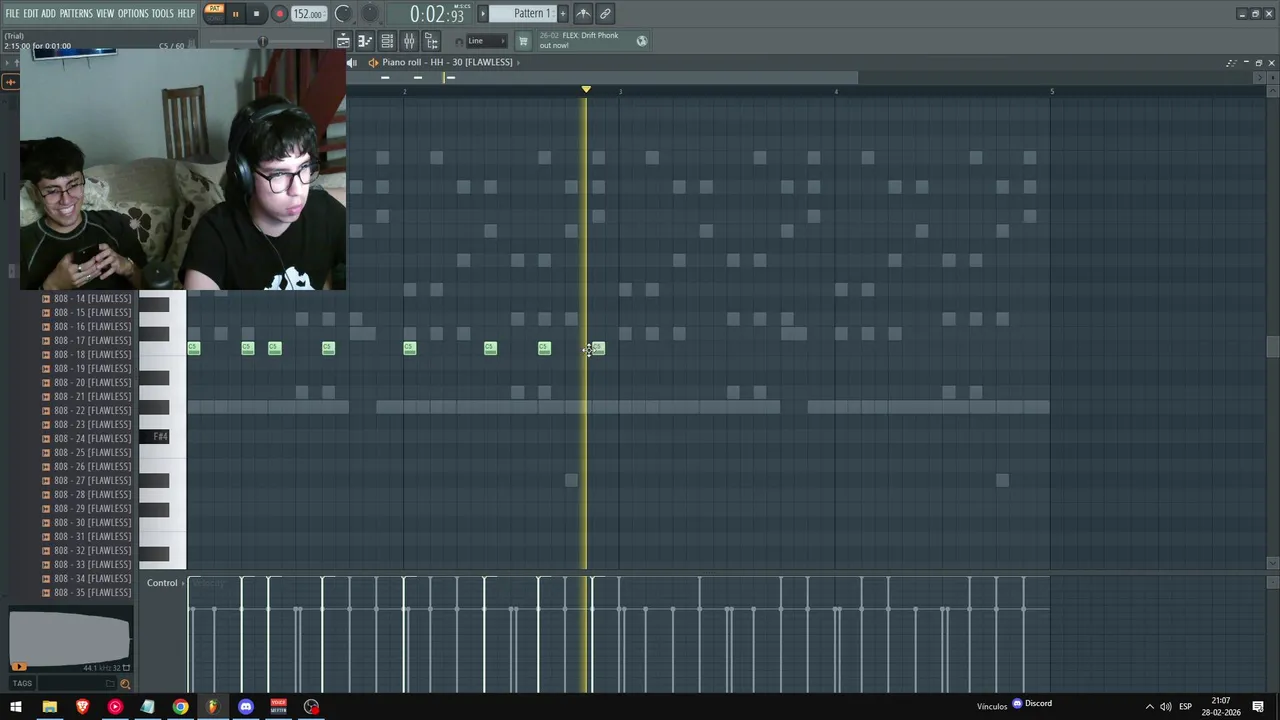The width and height of the screenshot is (1280, 720).
Task: Open the ADD menu
Action: point(48,14)
